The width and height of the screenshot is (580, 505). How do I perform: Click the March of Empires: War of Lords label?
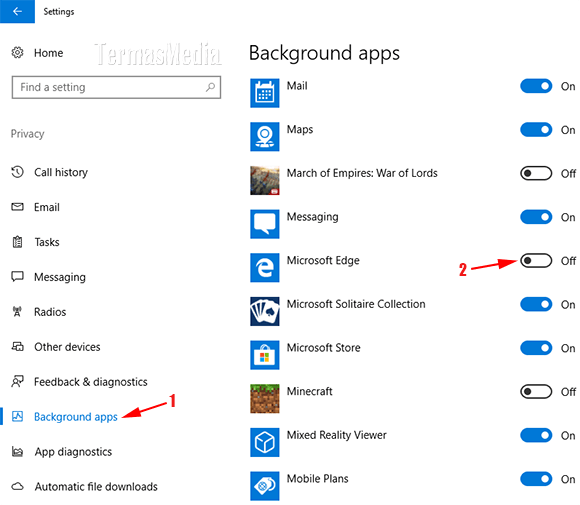362,173
